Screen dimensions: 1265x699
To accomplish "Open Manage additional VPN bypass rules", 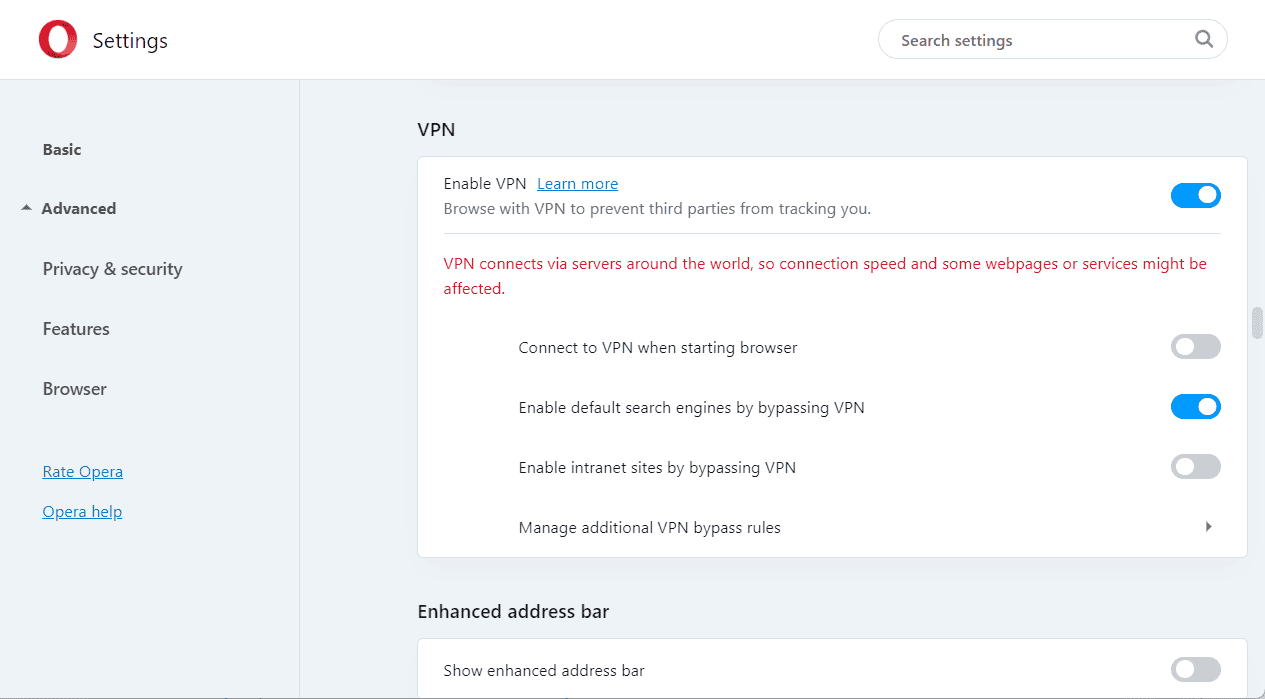I will tap(649, 527).
